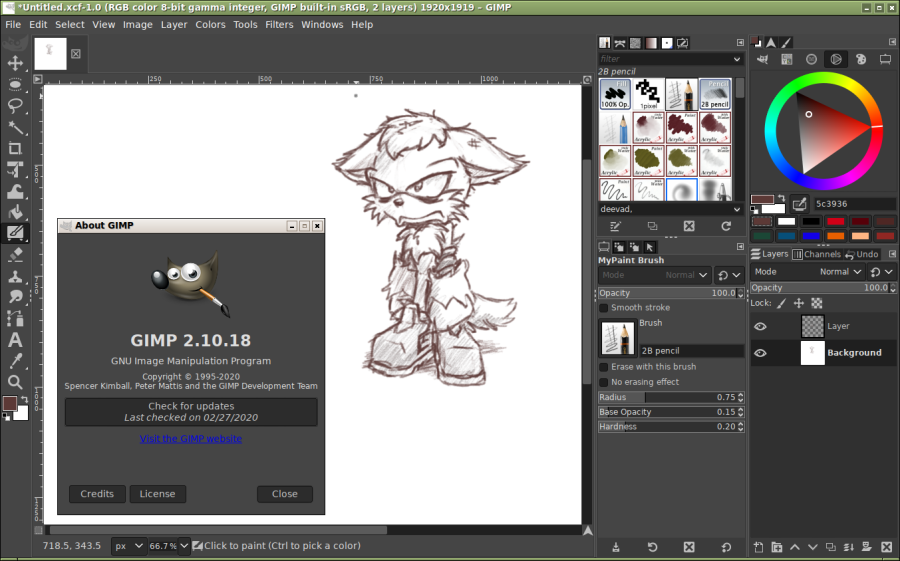Enable No erasing effect checkbox
Screen dimensions: 900x561
[x=604, y=382]
